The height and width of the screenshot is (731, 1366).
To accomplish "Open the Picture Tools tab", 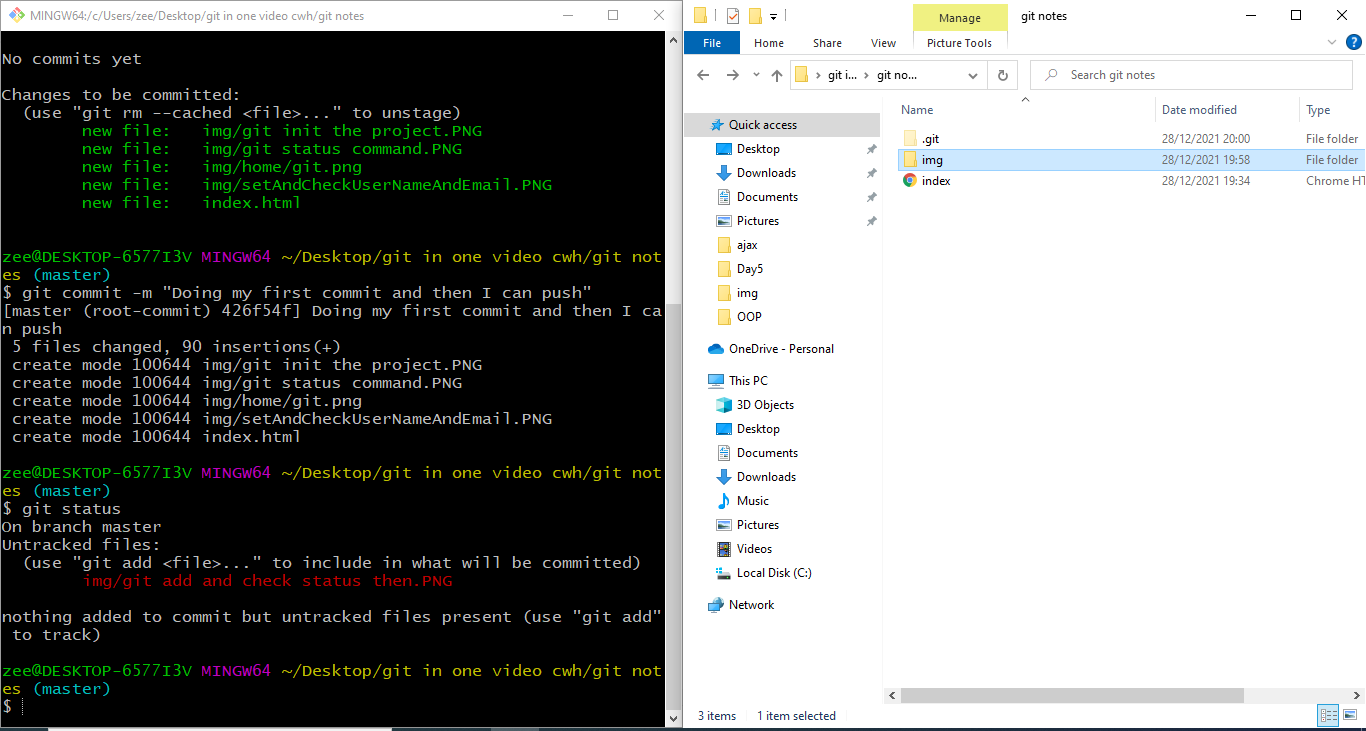I will (x=959, y=43).
